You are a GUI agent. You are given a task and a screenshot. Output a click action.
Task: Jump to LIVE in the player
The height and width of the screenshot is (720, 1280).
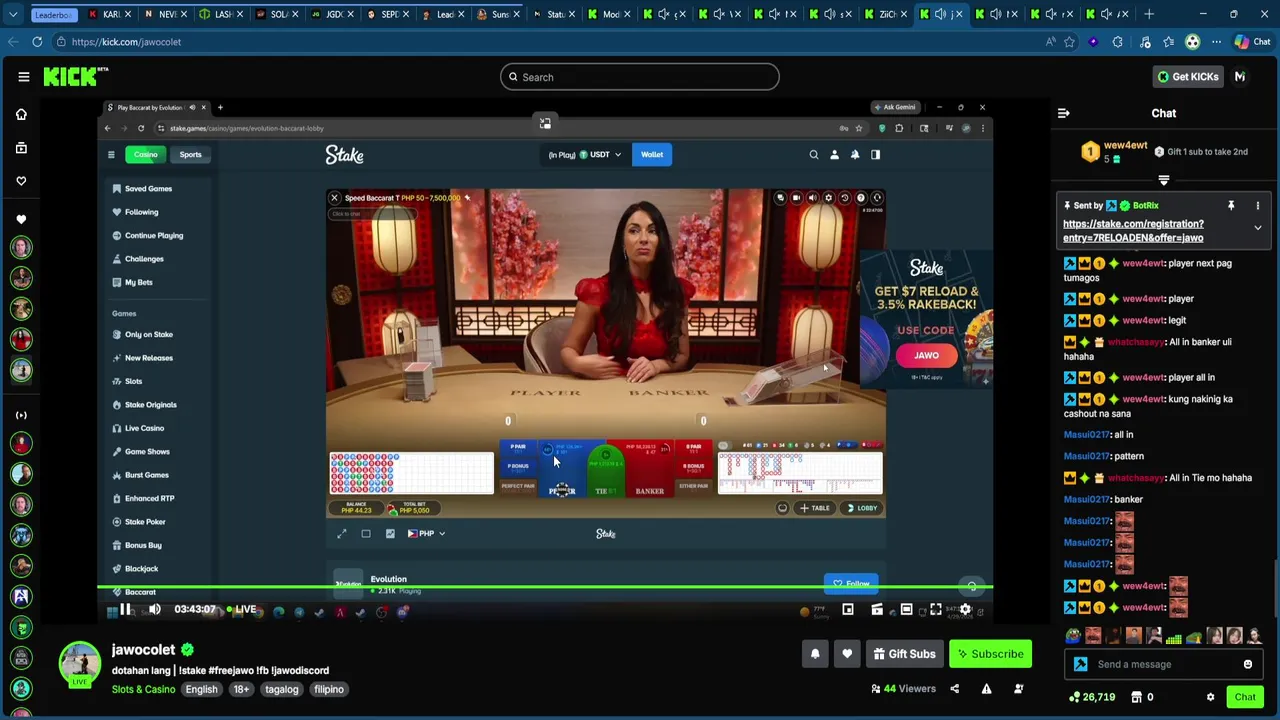click(241, 610)
